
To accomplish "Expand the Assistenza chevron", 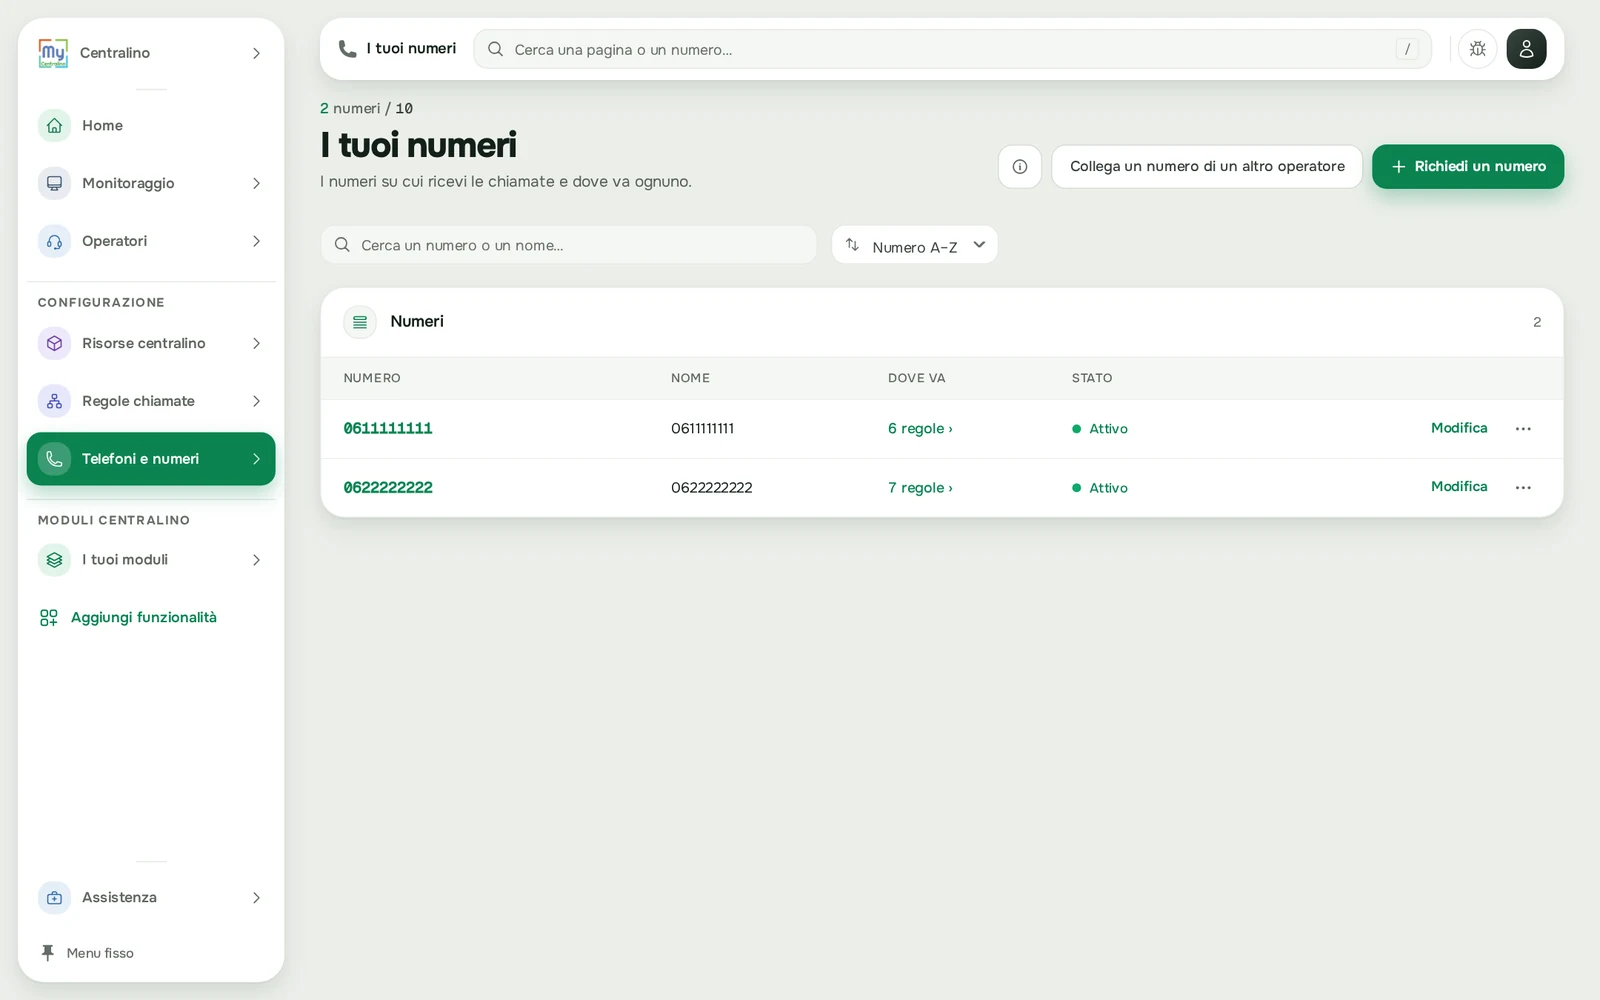I will pyautogui.click(x=256, y=898).
